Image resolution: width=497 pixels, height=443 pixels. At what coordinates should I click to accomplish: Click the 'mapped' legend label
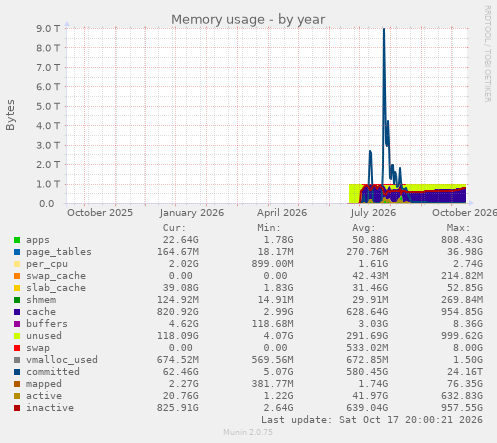tap(44, 384)
